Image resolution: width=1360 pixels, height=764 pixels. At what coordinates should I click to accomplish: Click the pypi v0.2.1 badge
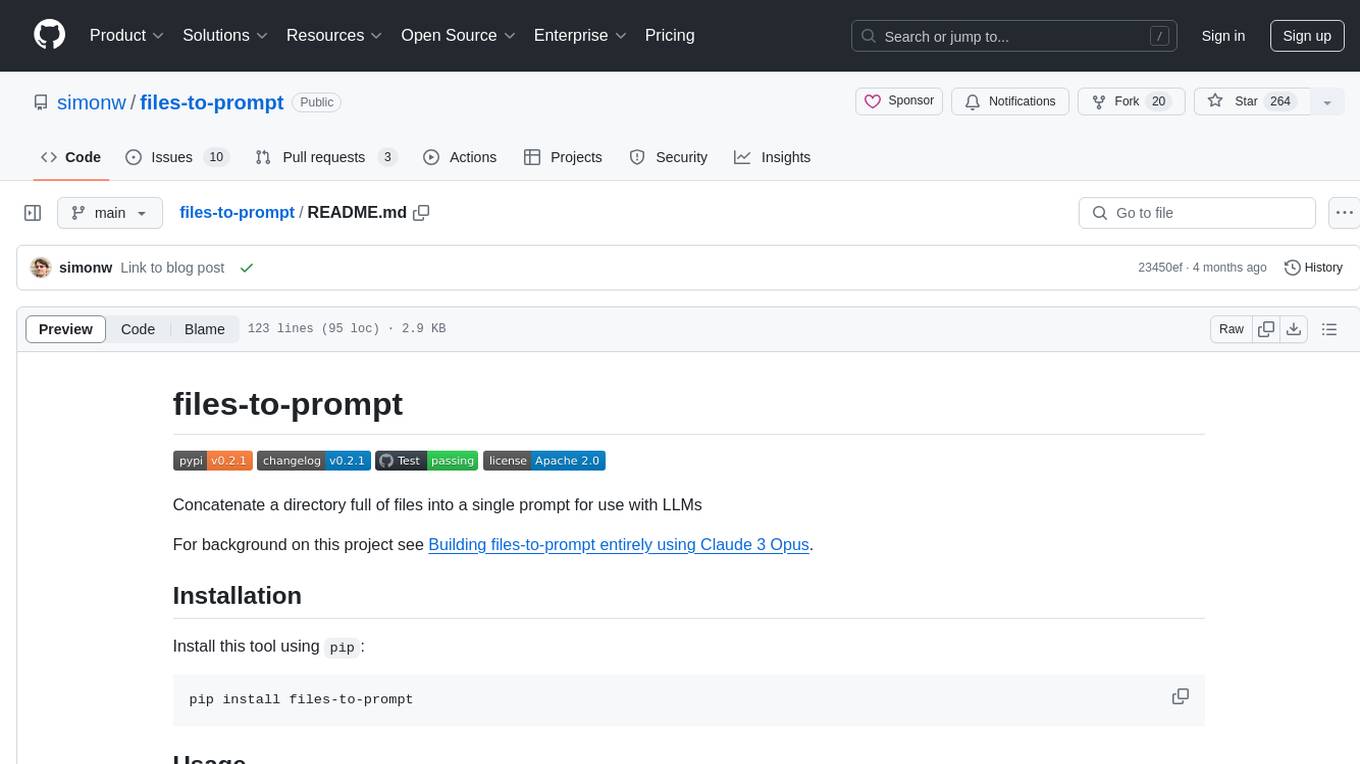(212, 460)
